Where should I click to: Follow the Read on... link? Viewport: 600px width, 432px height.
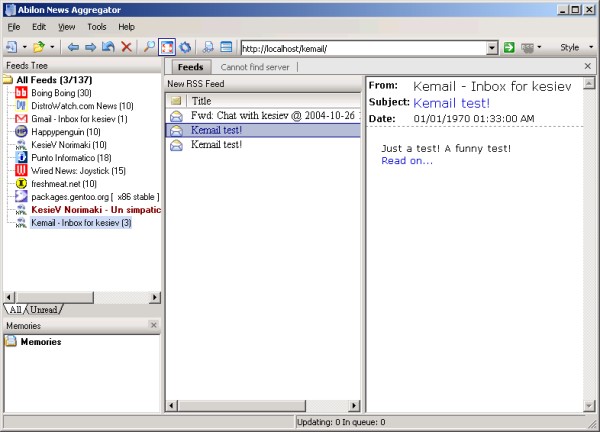407,161
